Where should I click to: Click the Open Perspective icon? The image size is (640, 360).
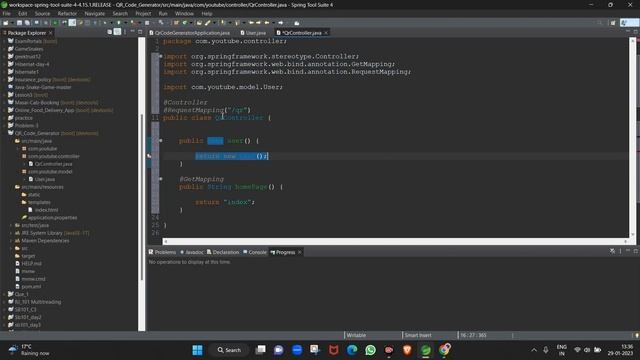pyautogui.click(x=613, y=23)
